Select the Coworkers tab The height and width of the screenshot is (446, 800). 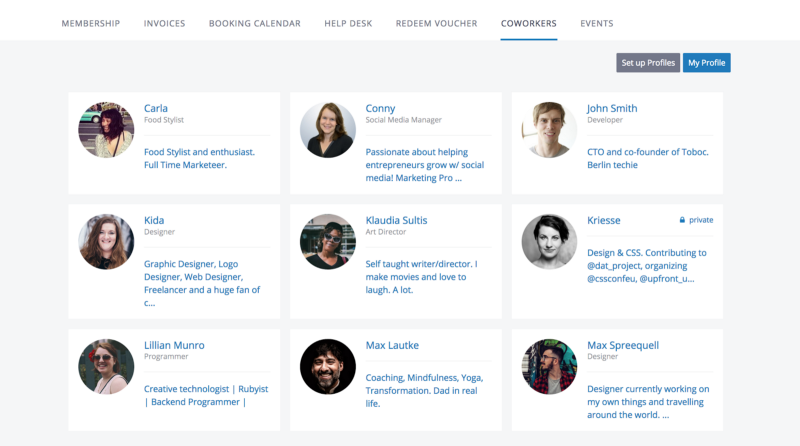(x=529, y=23)
